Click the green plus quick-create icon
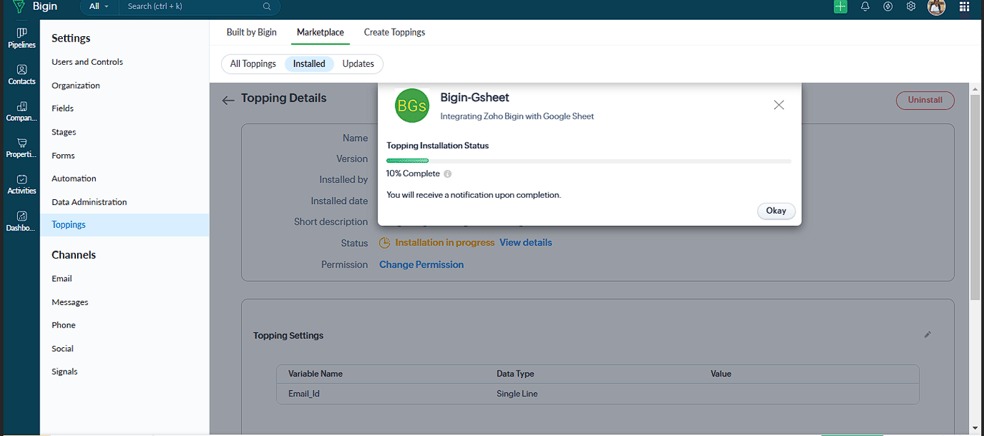 pyautogui.click(x=840, y=6)
